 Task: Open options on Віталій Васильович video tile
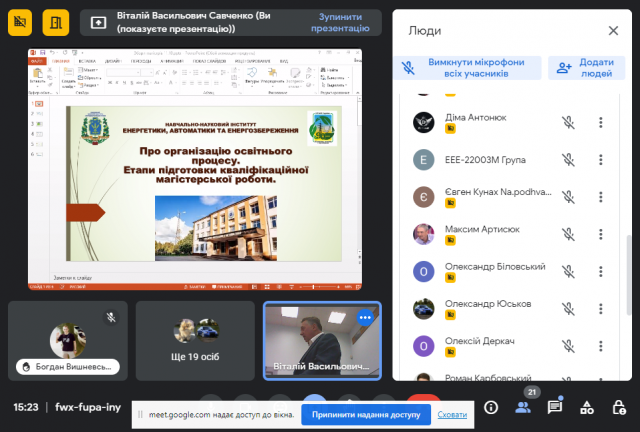pyautogui.click(x=365, y=317)
